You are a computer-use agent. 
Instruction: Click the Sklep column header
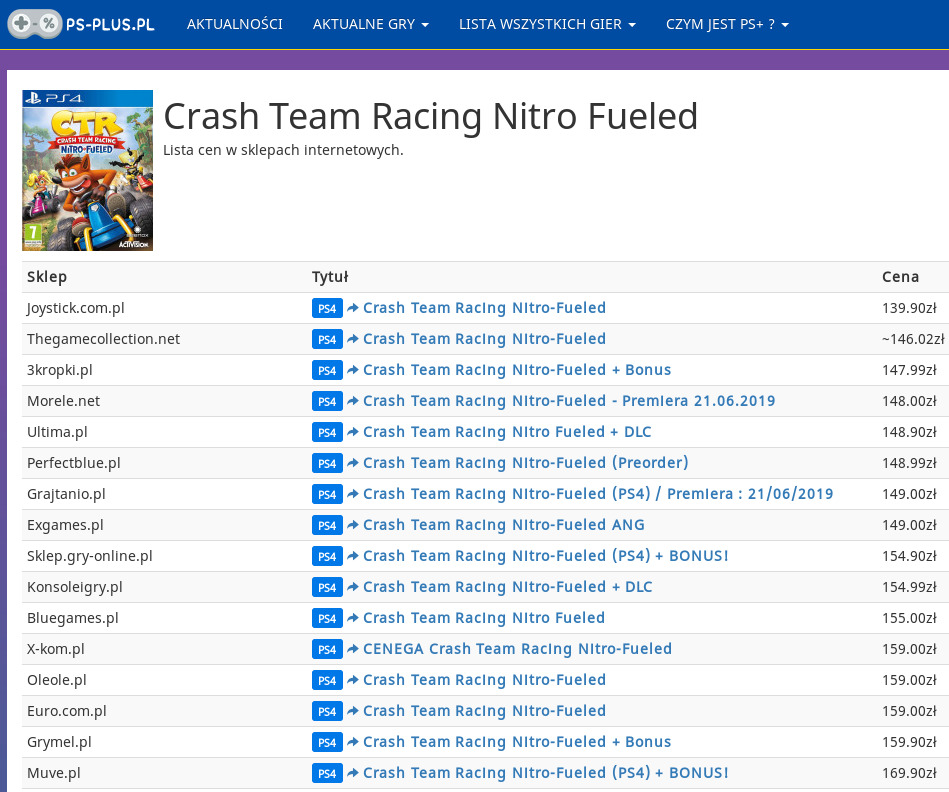pyautogui.click(x=47, y=277)
